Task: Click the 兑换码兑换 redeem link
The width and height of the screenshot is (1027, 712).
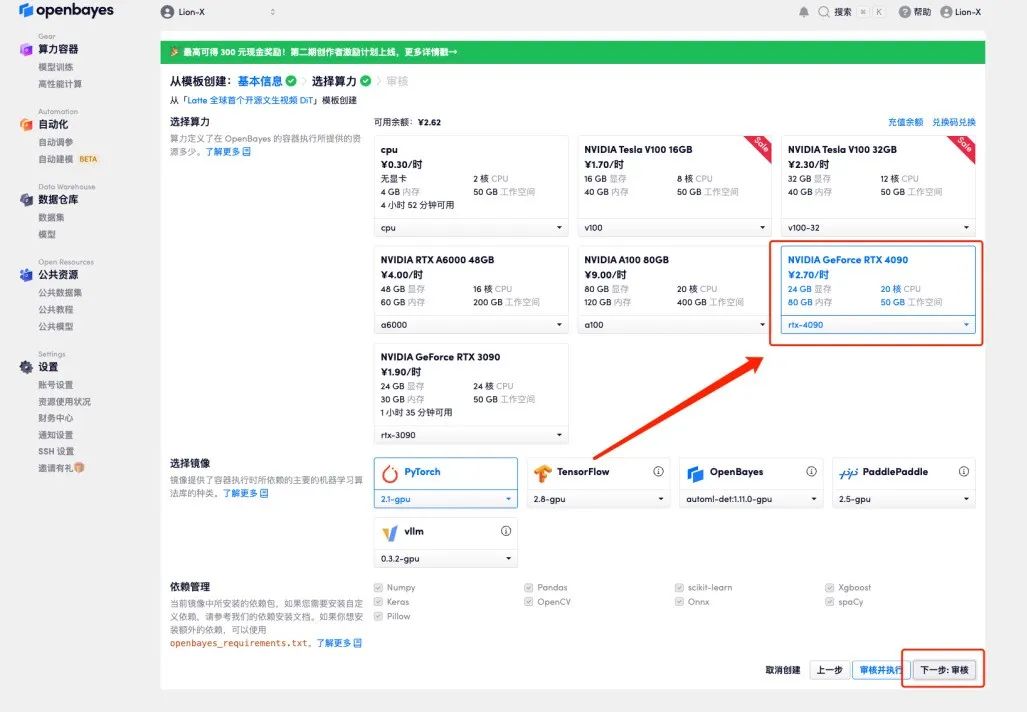Action: pos(957,120)
